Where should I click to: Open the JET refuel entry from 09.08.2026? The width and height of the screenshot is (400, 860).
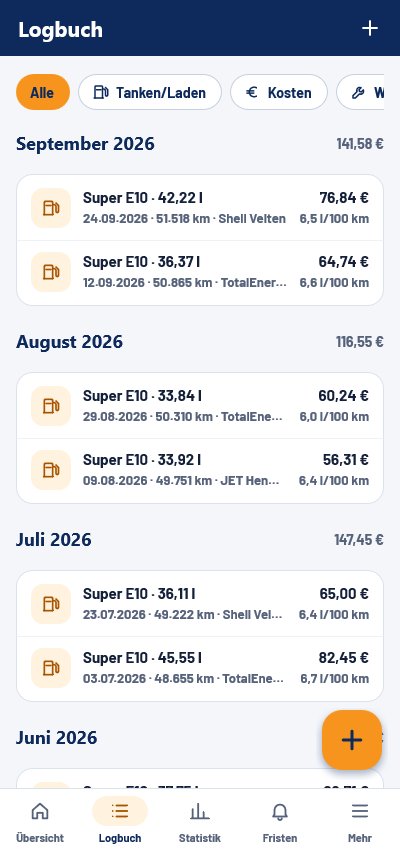point(200,471)
